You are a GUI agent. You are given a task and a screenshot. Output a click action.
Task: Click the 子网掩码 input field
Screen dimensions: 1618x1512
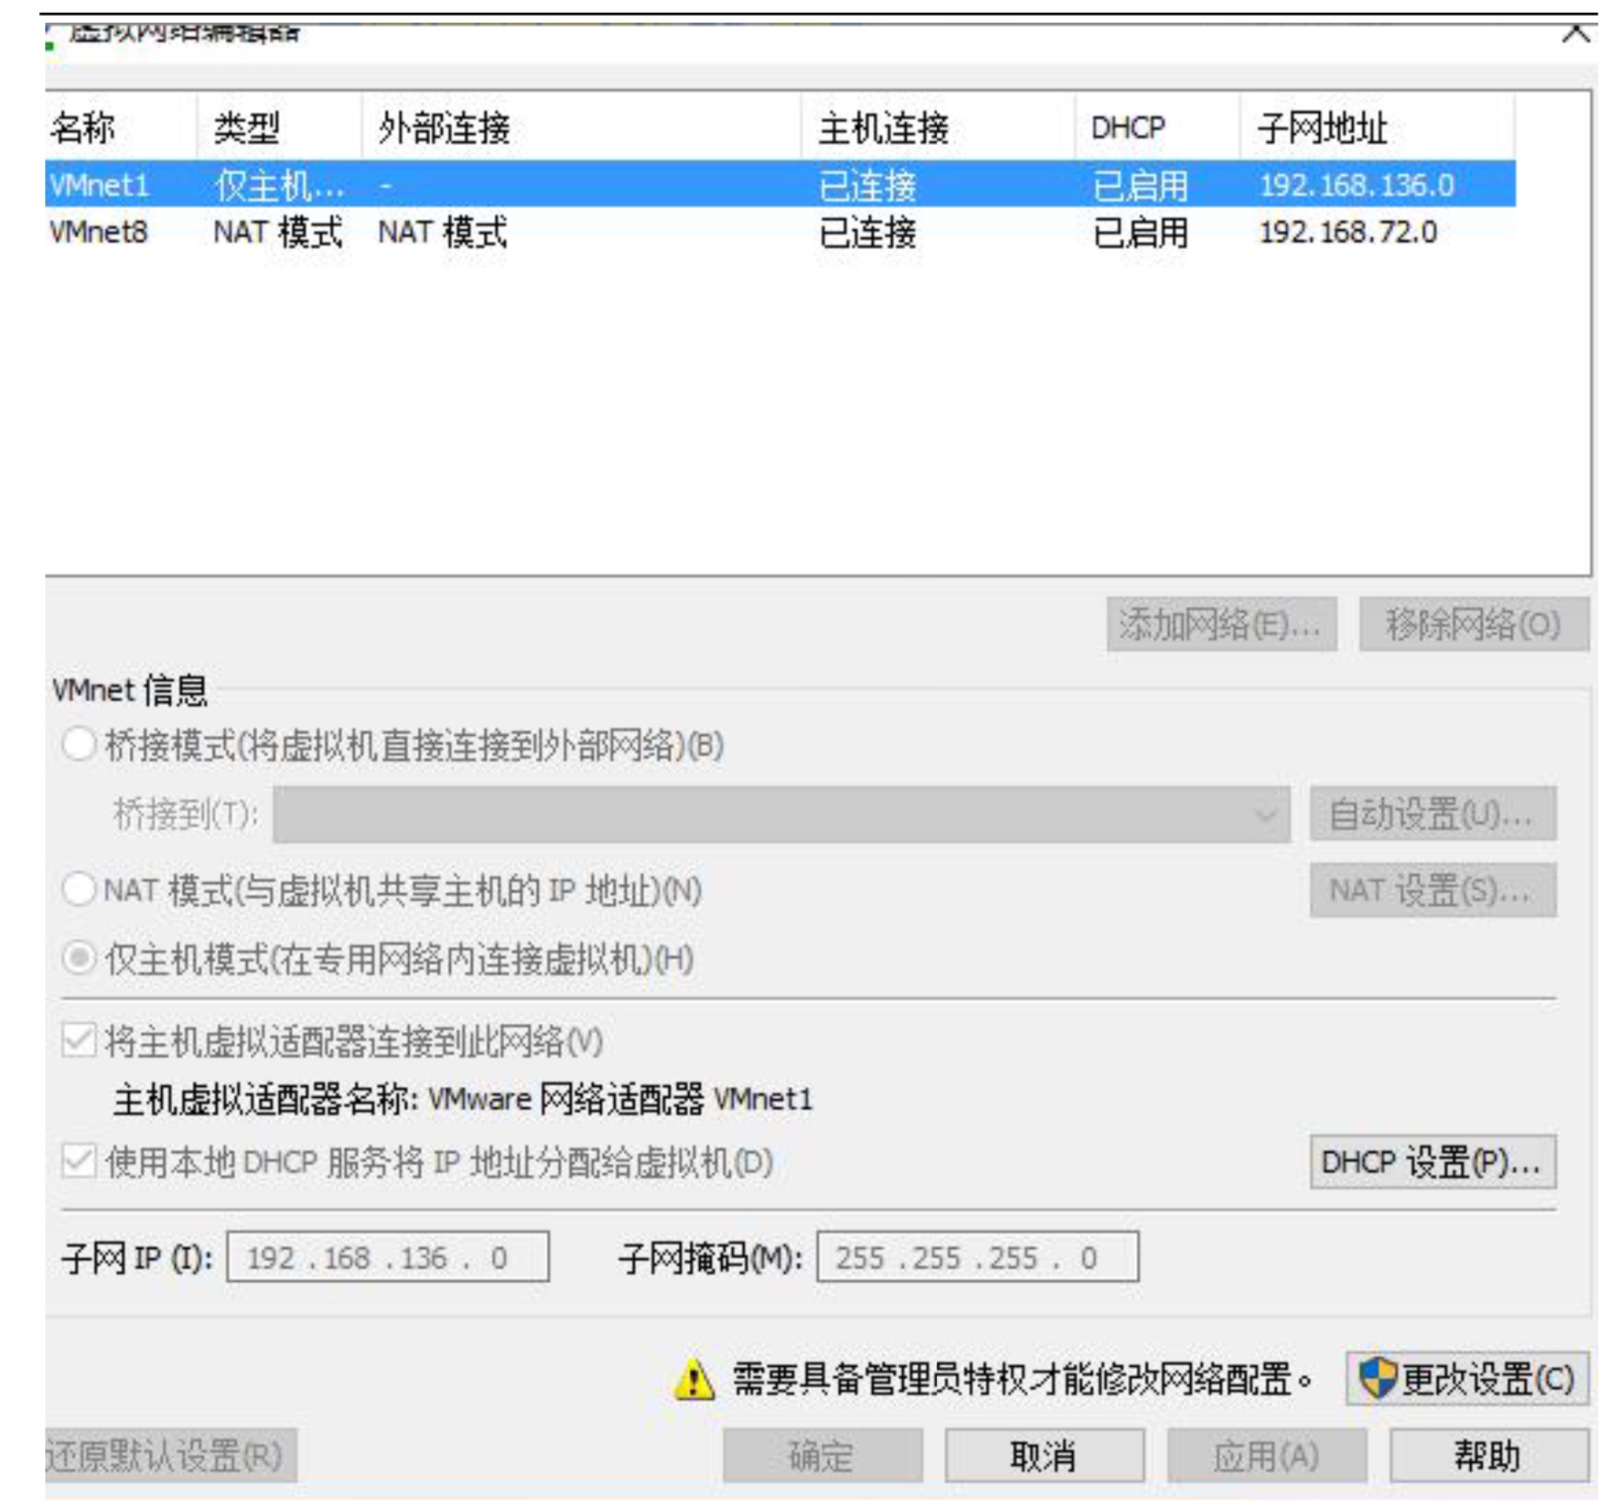point(976,1258)
